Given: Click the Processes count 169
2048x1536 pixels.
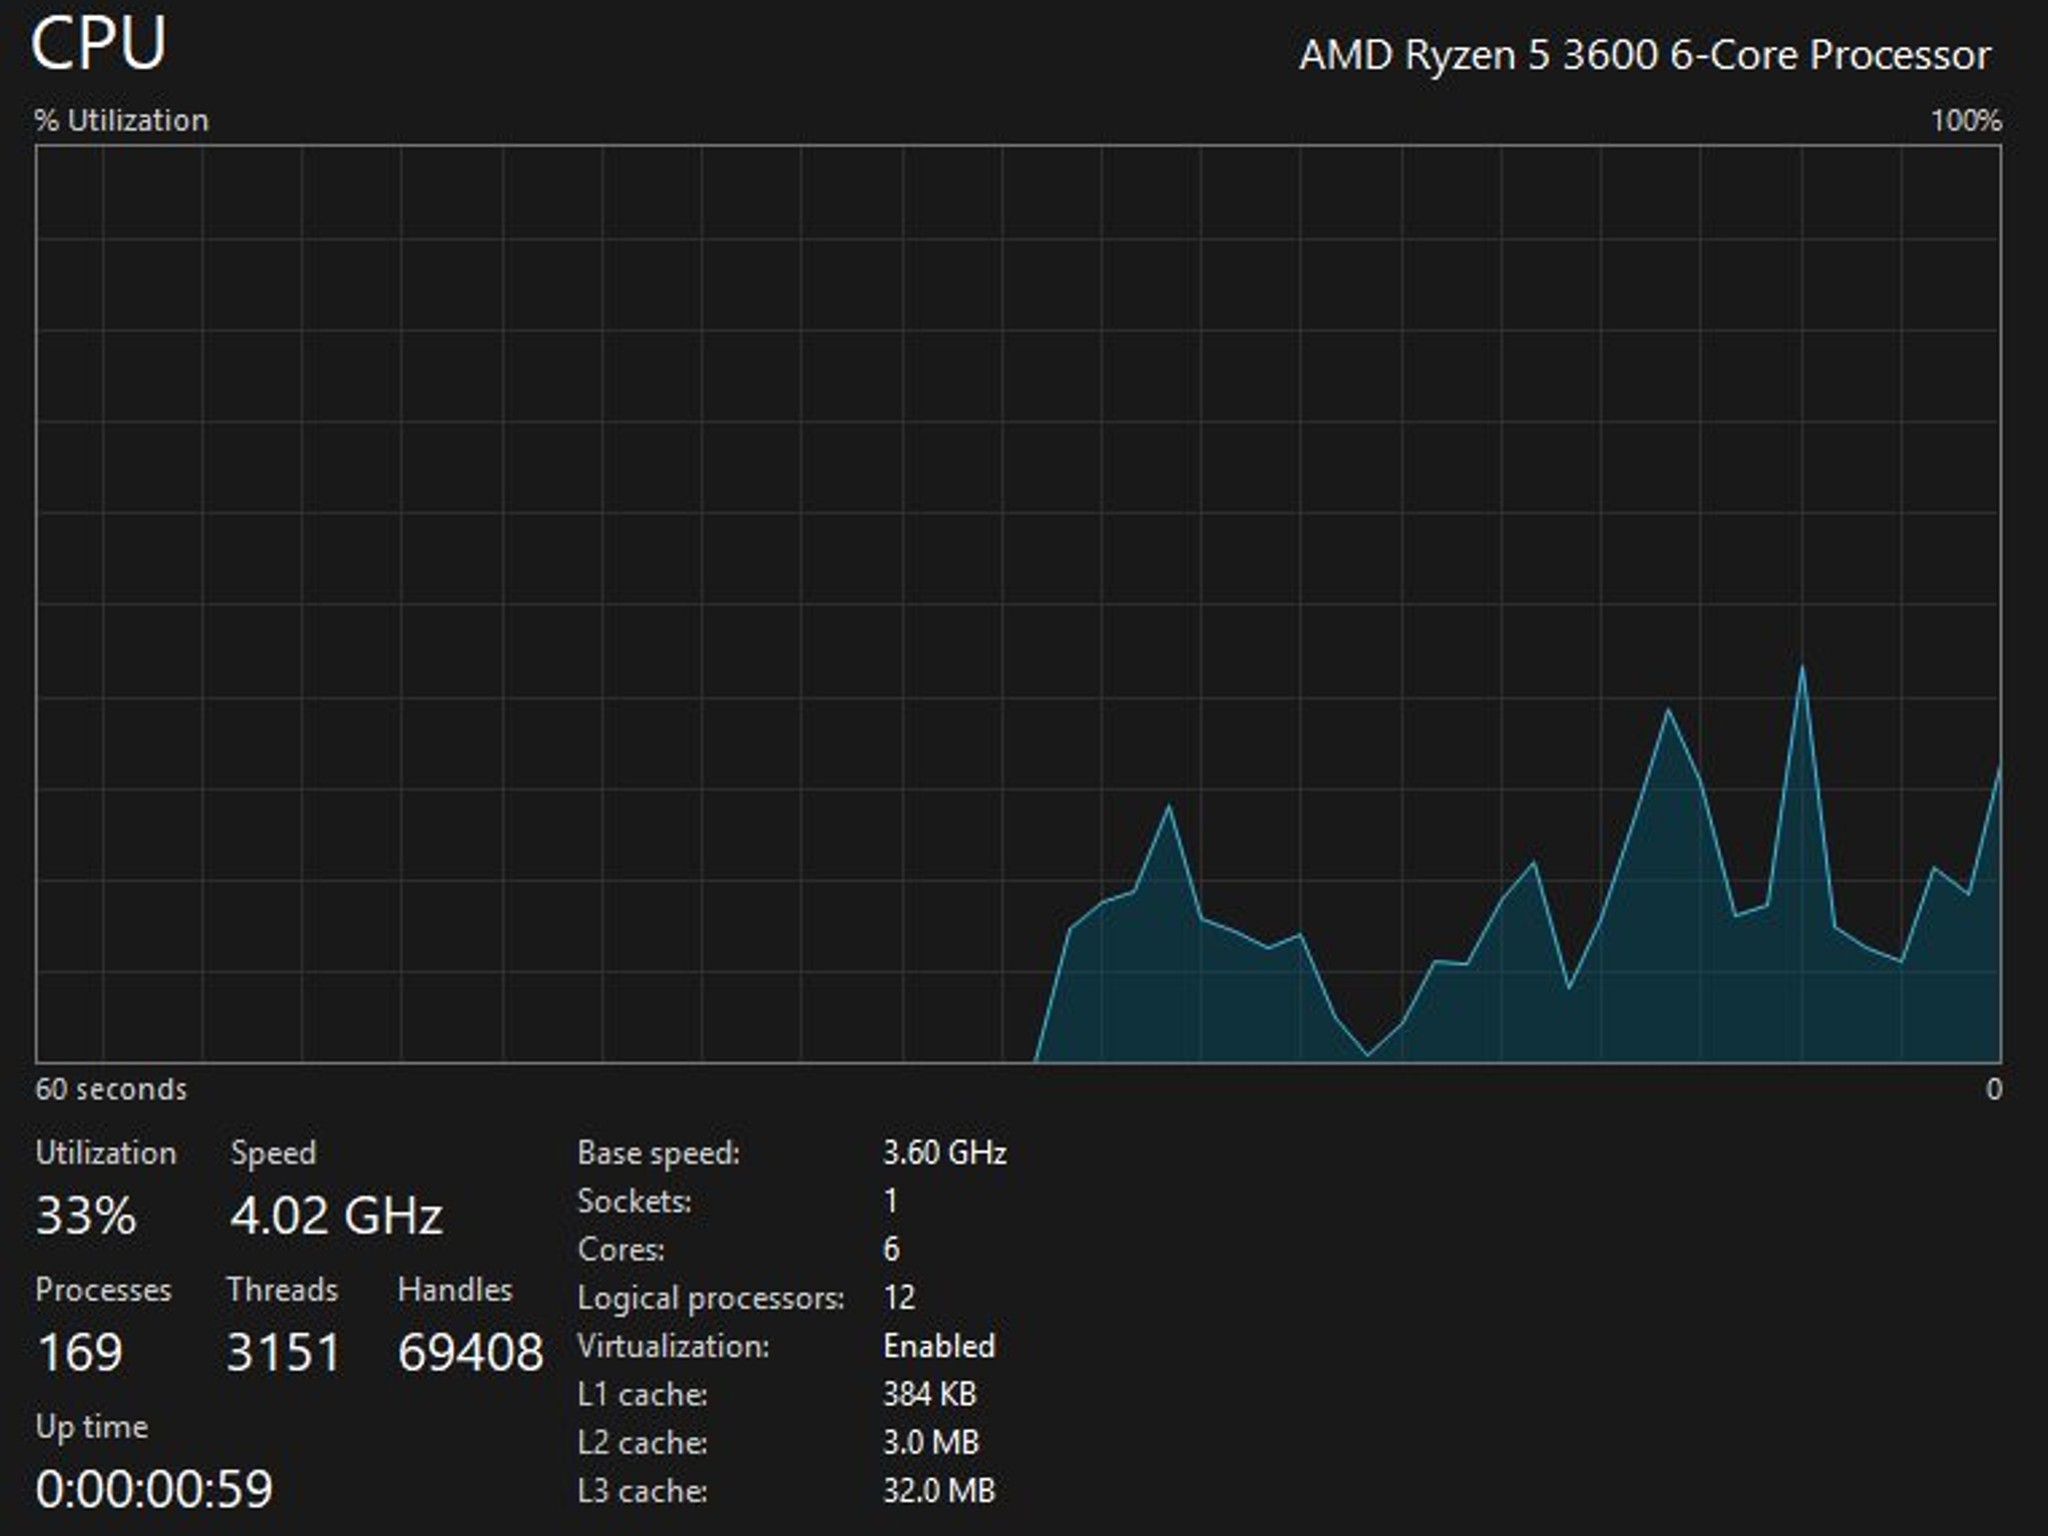Looking at the screenshot, I should click(80, 1352).
